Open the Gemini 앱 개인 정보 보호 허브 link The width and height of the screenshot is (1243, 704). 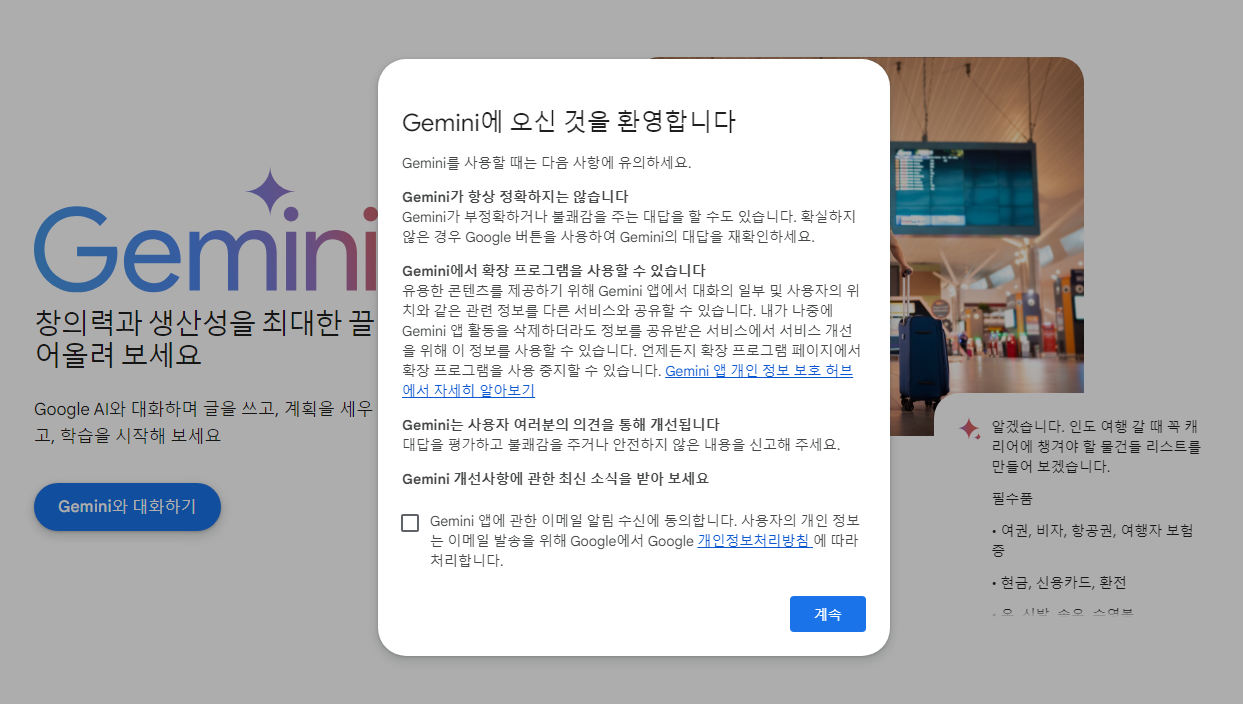click(627, 380)
